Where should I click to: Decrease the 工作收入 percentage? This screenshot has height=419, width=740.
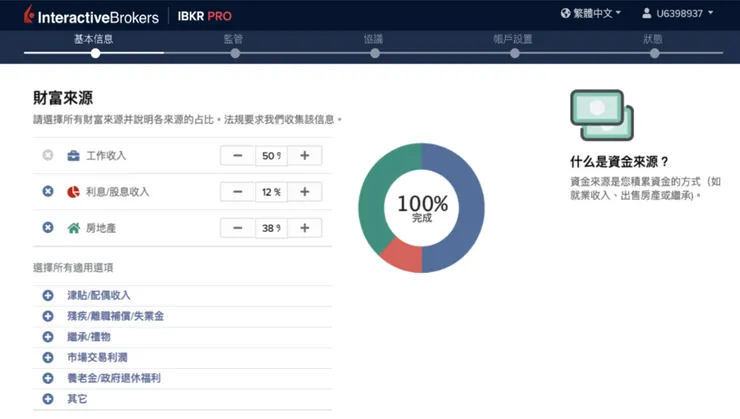pyautogui.click(x=237, y=155)
